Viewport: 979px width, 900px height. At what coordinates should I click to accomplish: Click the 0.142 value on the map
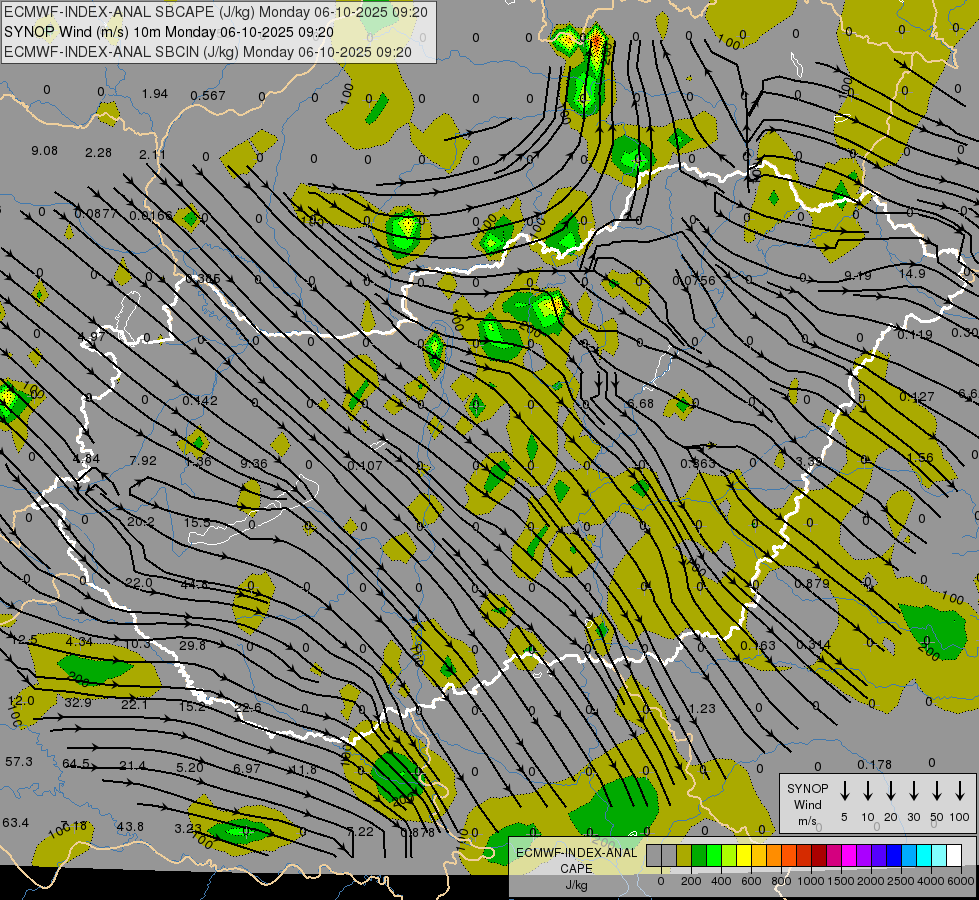(200, 400)
